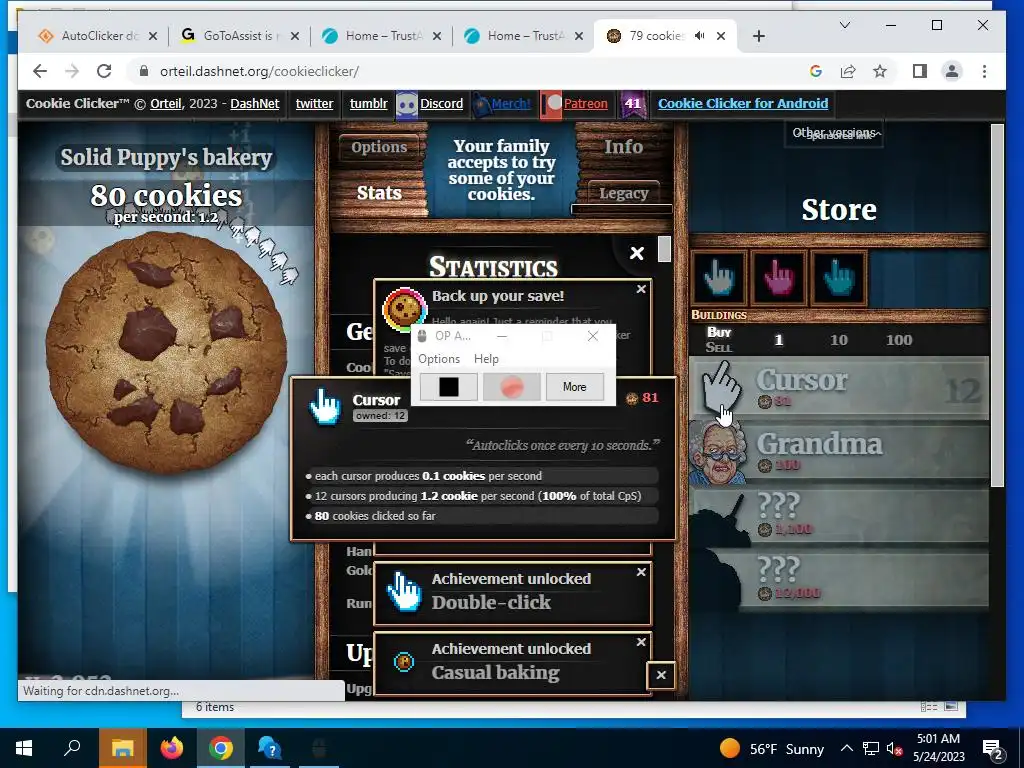Open the Discord link
1024x768 pixels.
[x=441, y=103]
